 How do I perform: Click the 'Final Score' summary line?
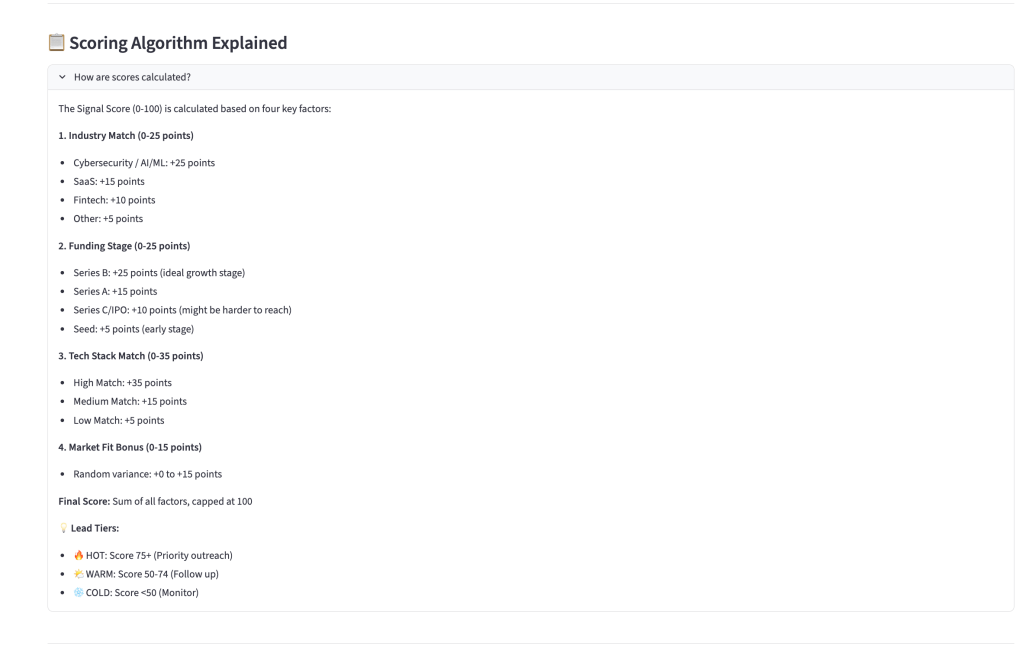(155, 501)
